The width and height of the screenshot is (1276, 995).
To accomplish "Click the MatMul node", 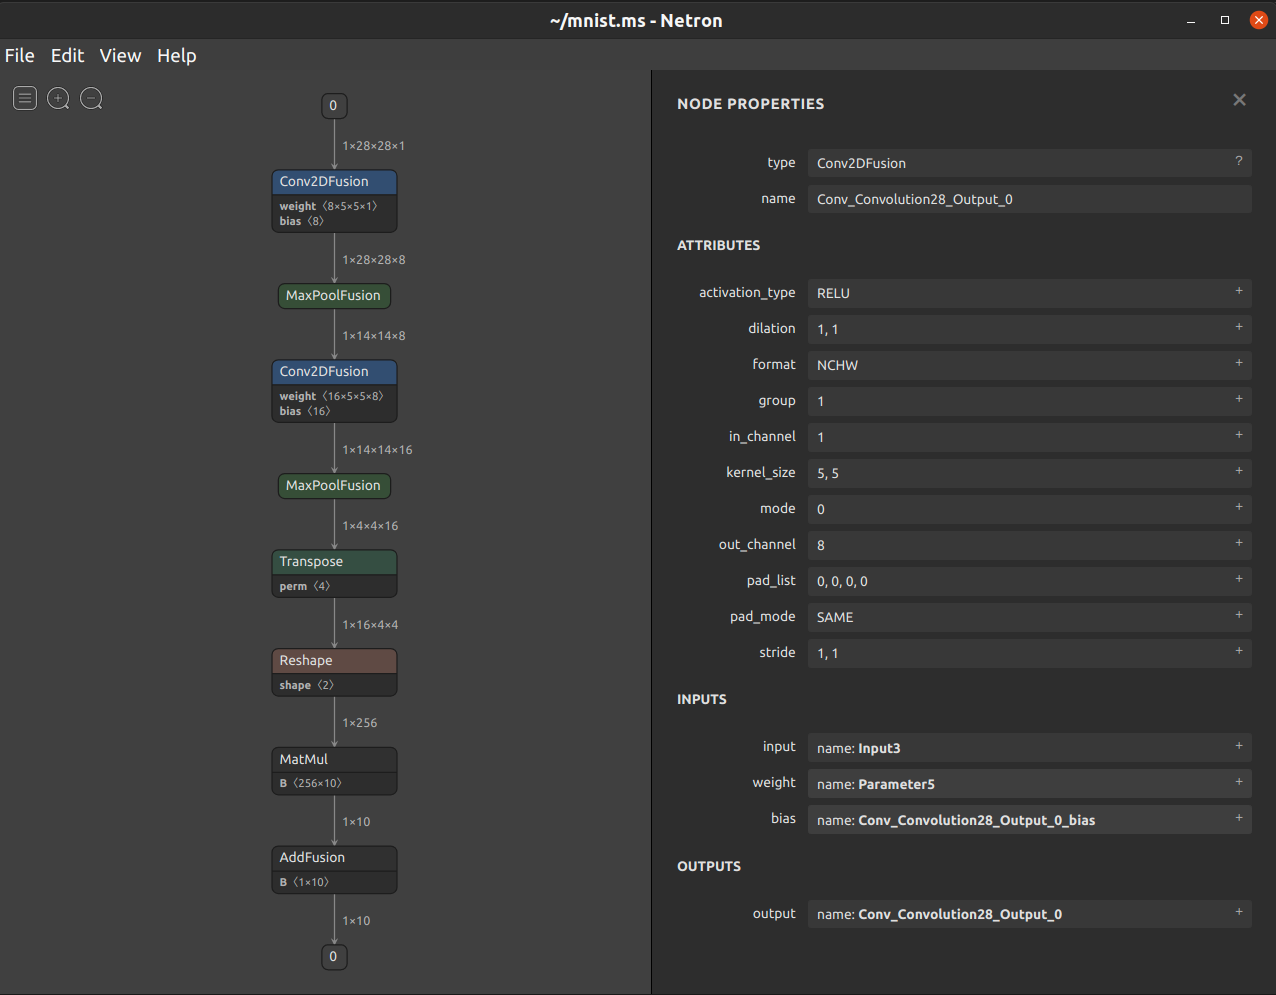I will point(334,760).
